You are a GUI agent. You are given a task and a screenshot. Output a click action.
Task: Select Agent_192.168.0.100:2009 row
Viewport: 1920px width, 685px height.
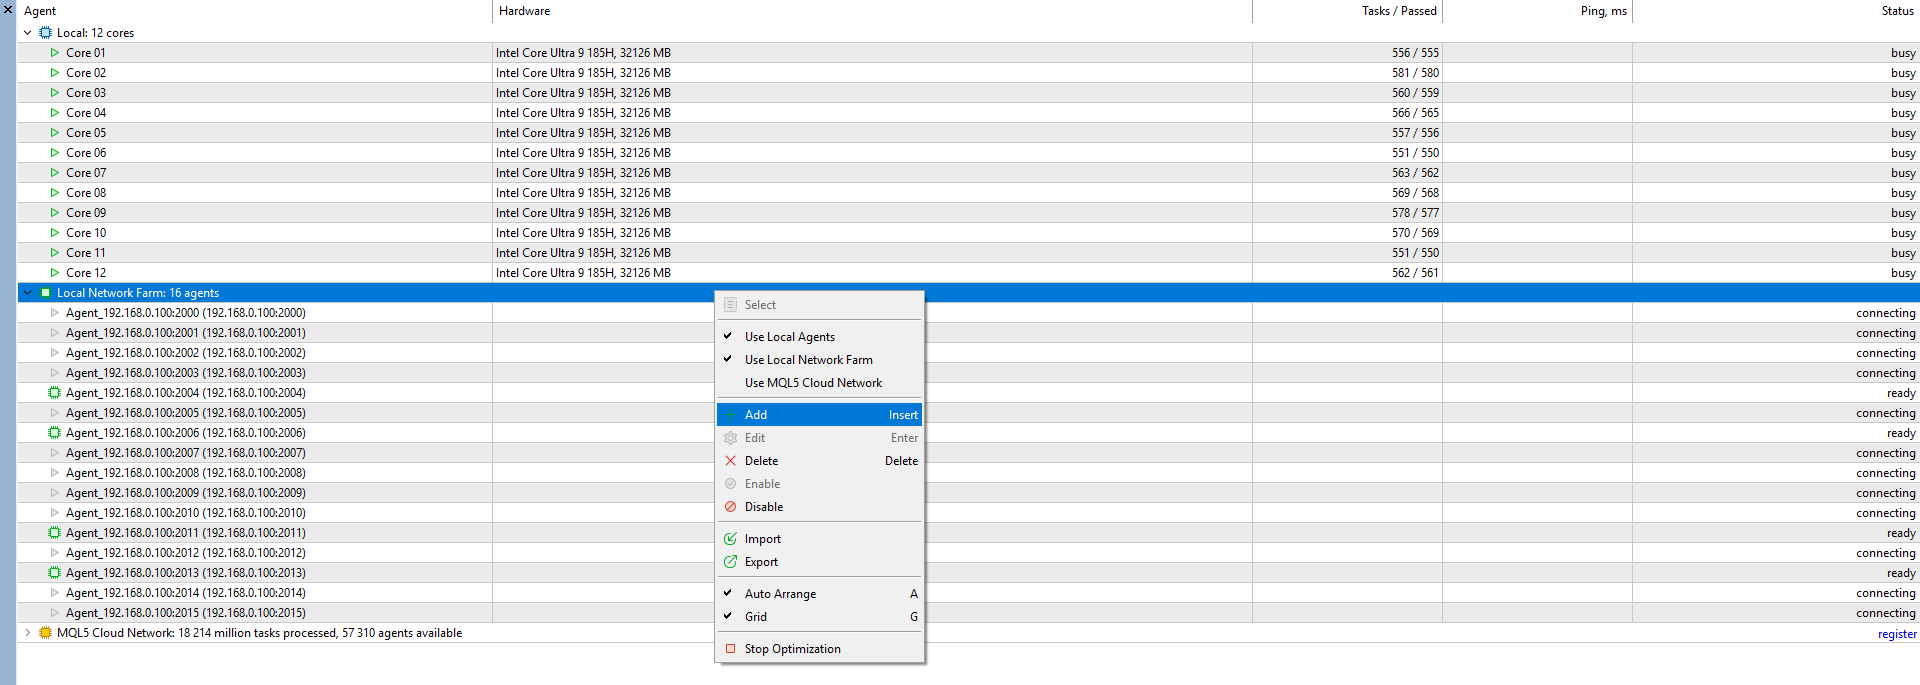tap(968, 493)
